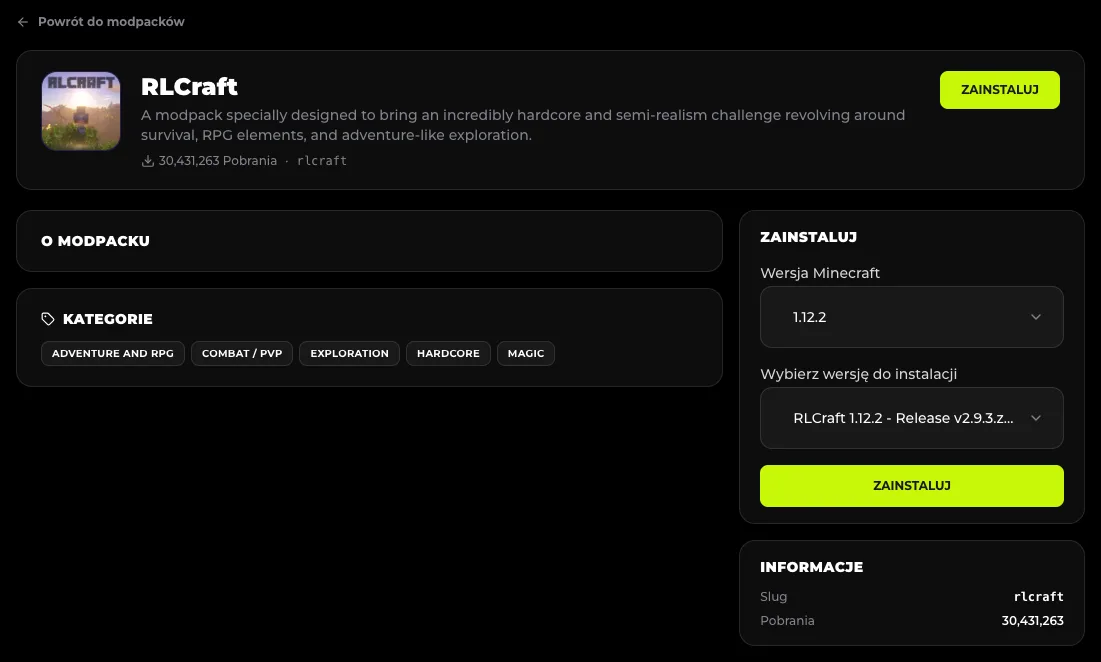Viewport: 1101px width, 662px height.
Task: Open the RLCraft modpack logo thumbnail
Action: pyautogui.click(x=81, y=111)
